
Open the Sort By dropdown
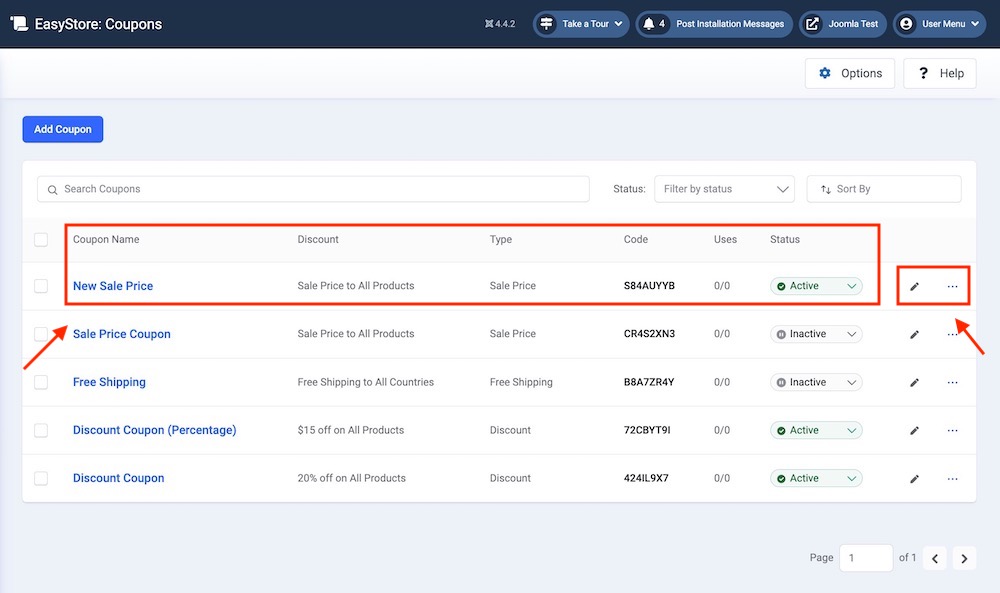pyautogui.click(x=883, y=189)
